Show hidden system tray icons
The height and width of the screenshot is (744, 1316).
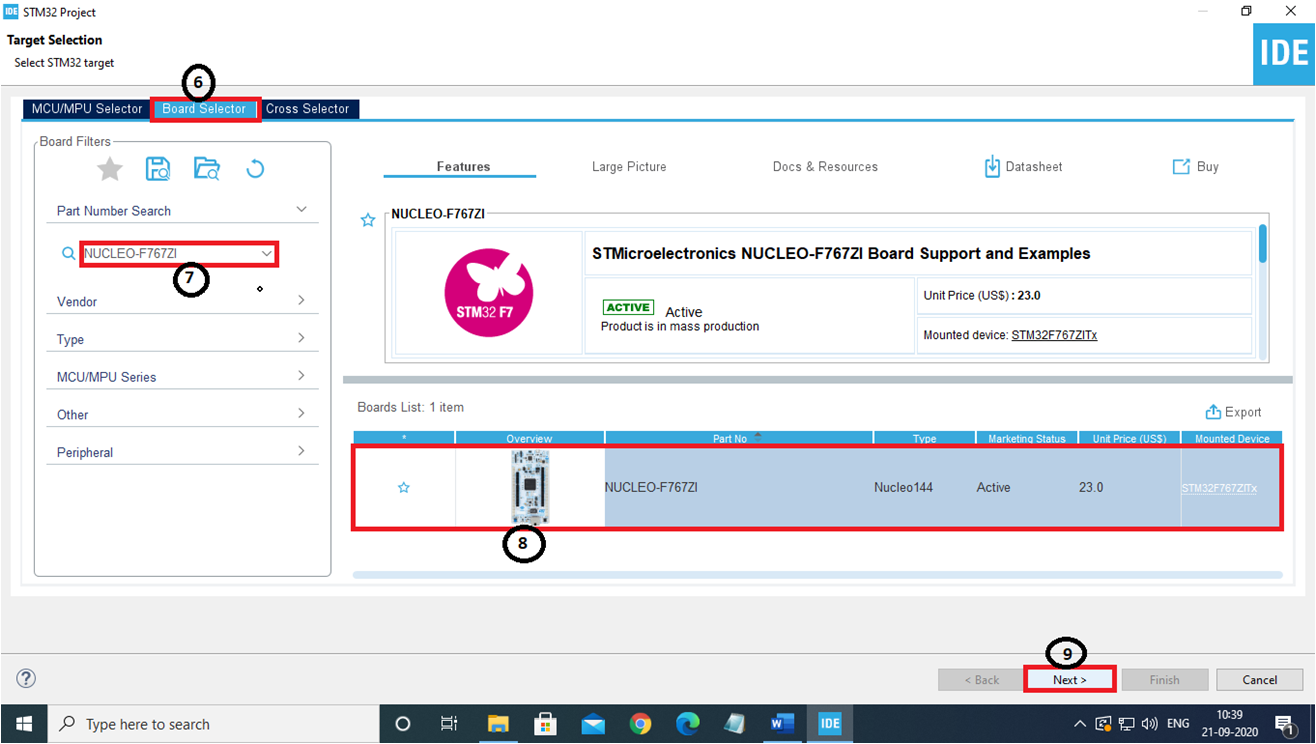click(x=1080, y=724)
